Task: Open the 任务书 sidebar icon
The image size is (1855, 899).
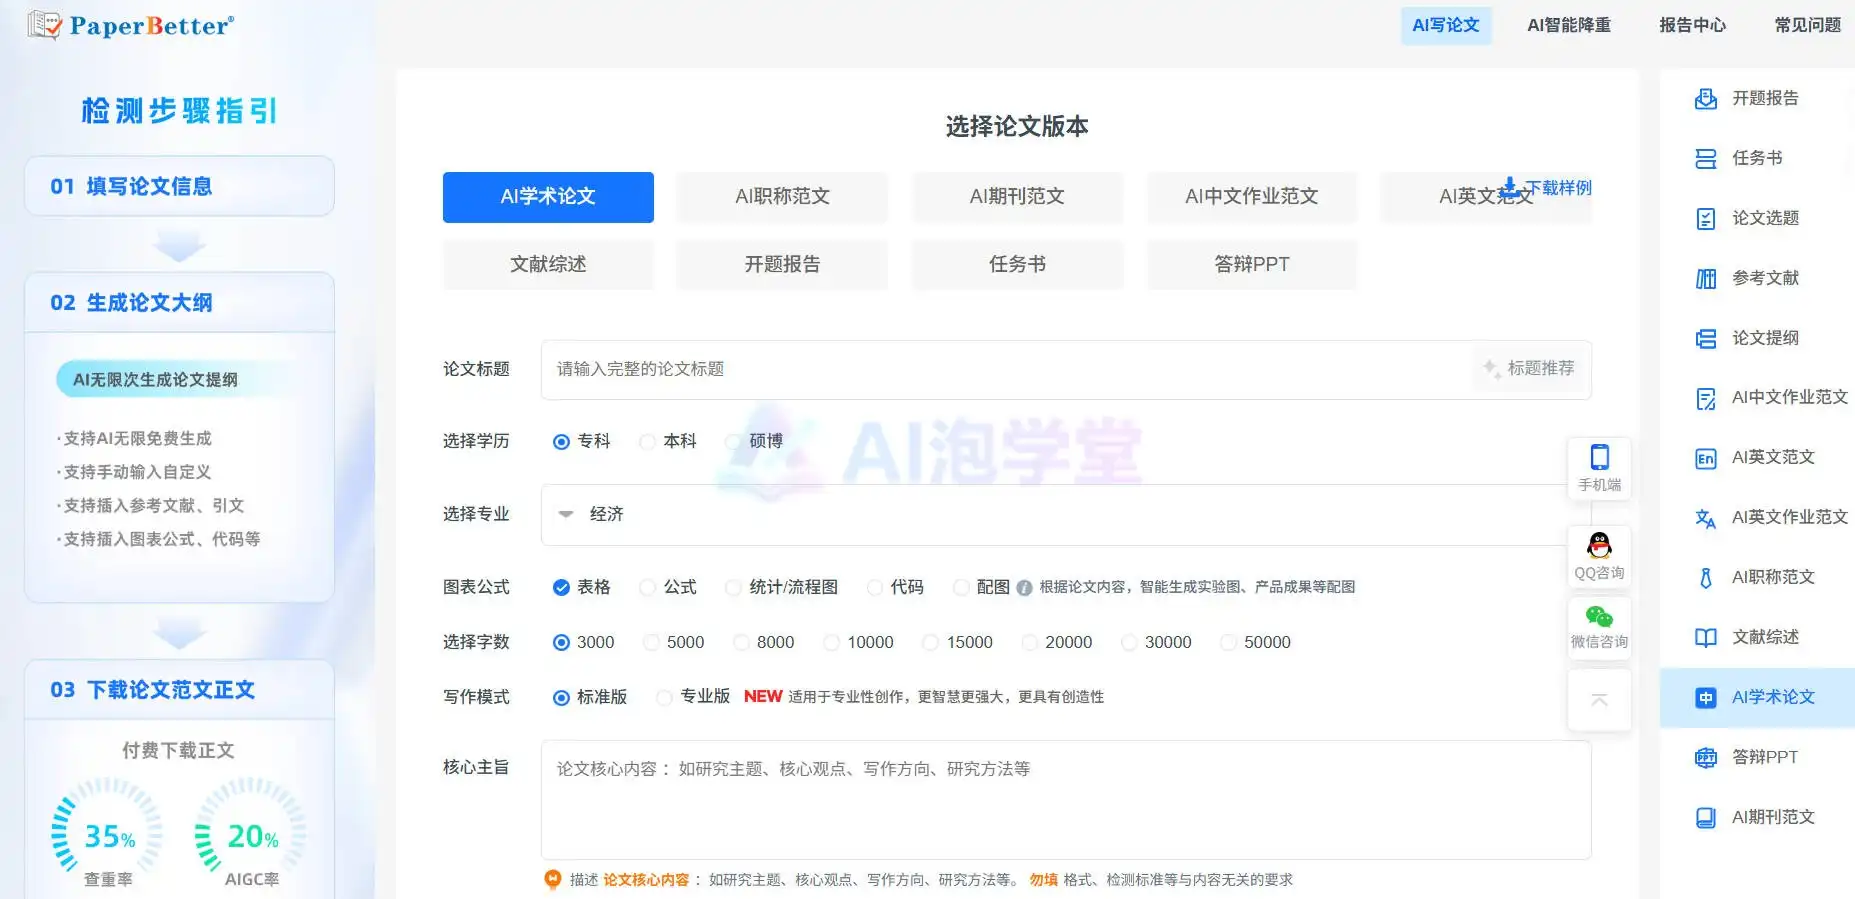Action: (1706, 158)
